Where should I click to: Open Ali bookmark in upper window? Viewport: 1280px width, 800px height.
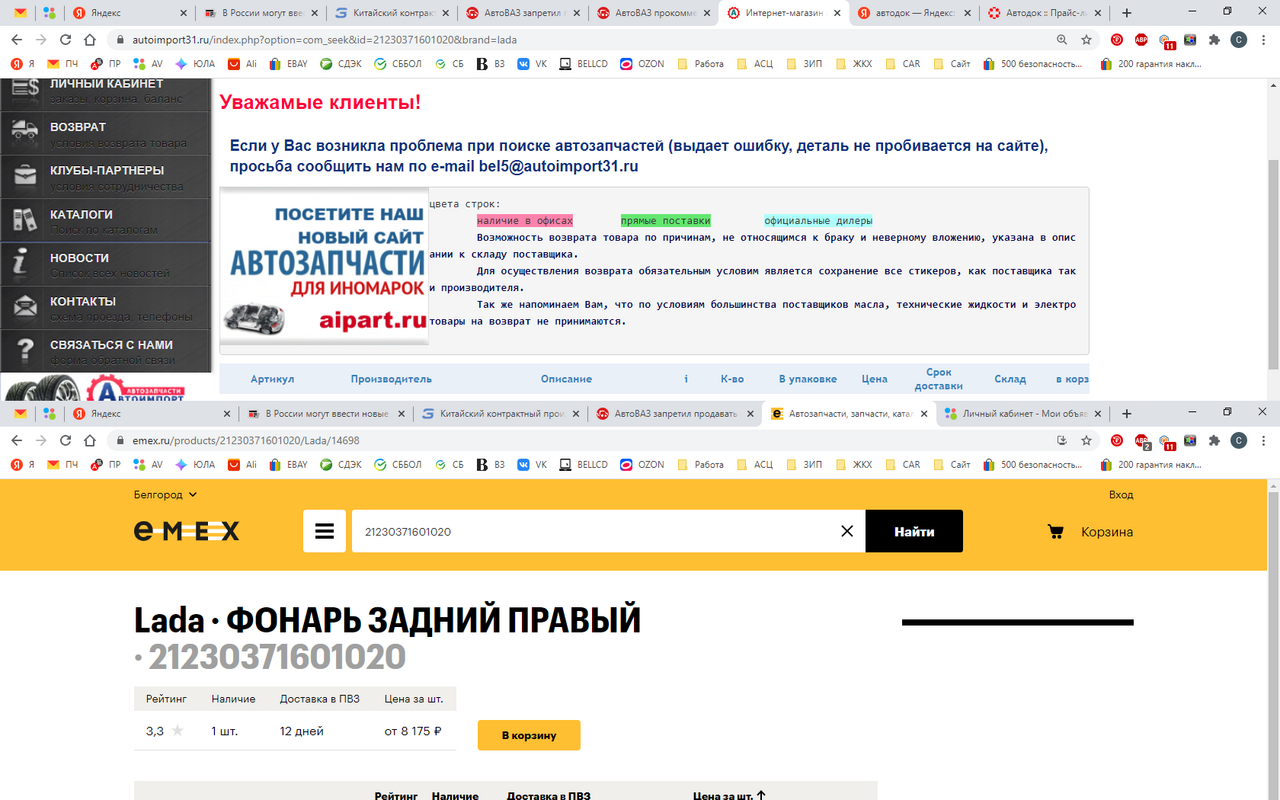[243, 63]
